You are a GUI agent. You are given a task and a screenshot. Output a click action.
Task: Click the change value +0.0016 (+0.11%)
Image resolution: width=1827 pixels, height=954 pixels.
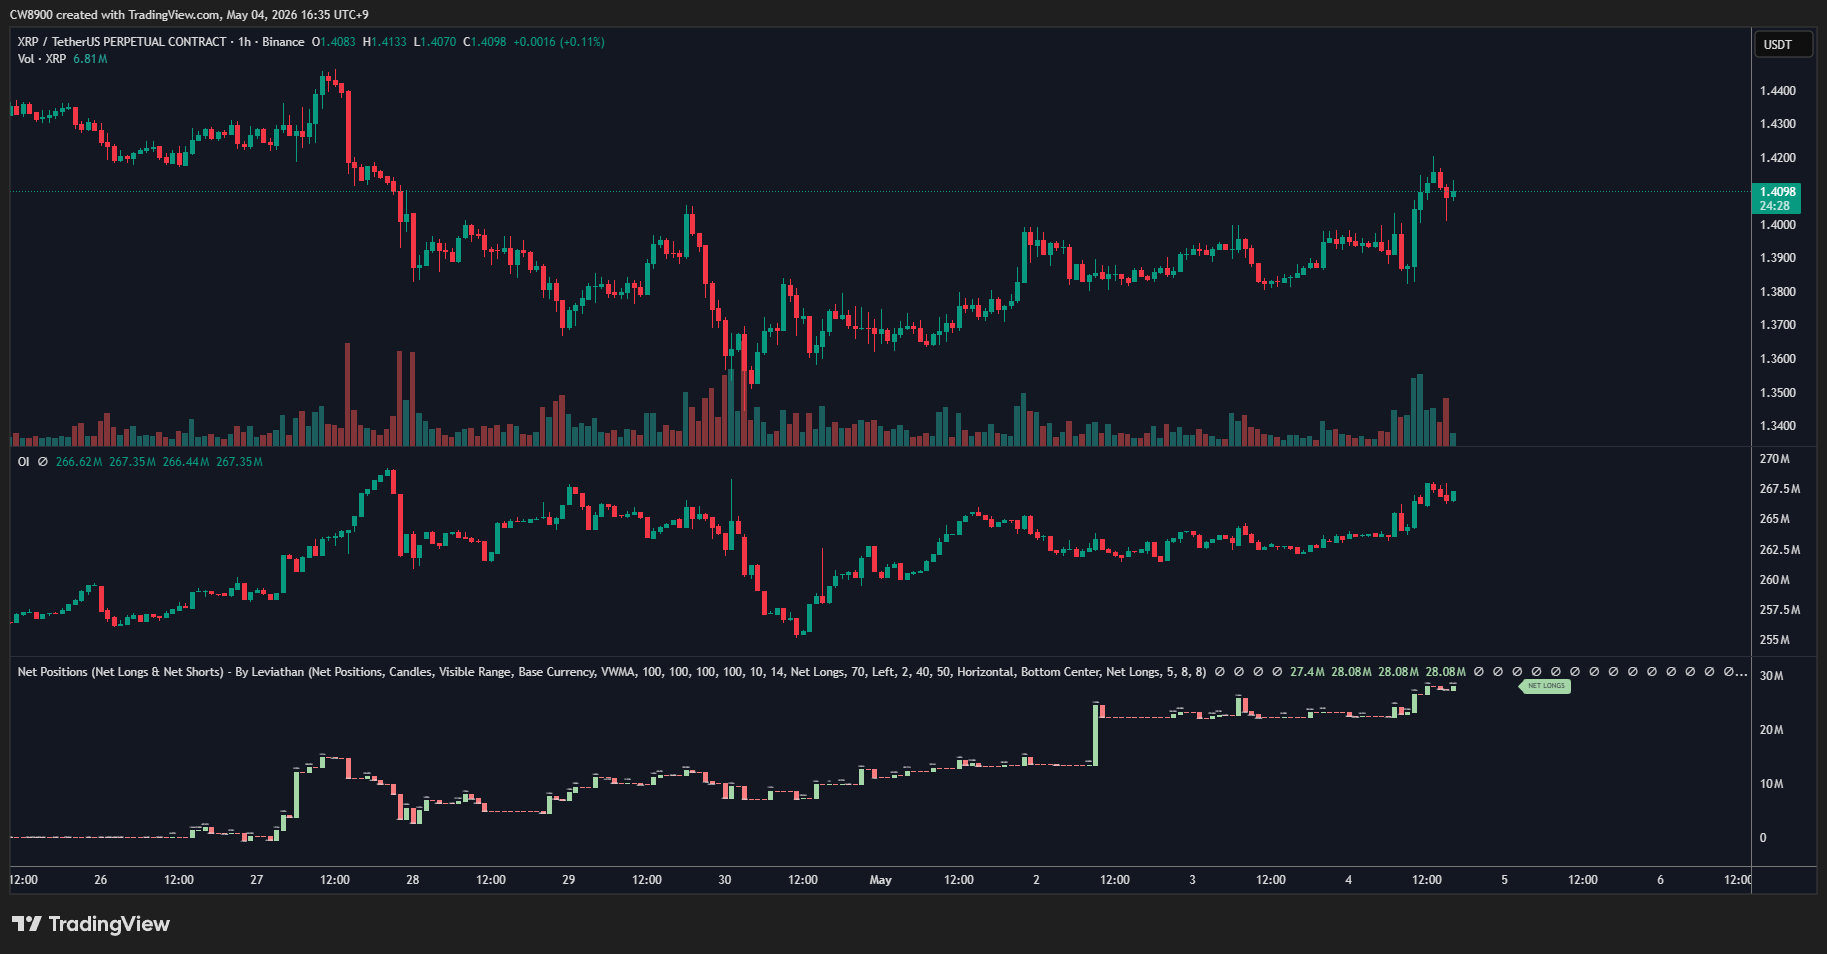click(x=558, y=42)
